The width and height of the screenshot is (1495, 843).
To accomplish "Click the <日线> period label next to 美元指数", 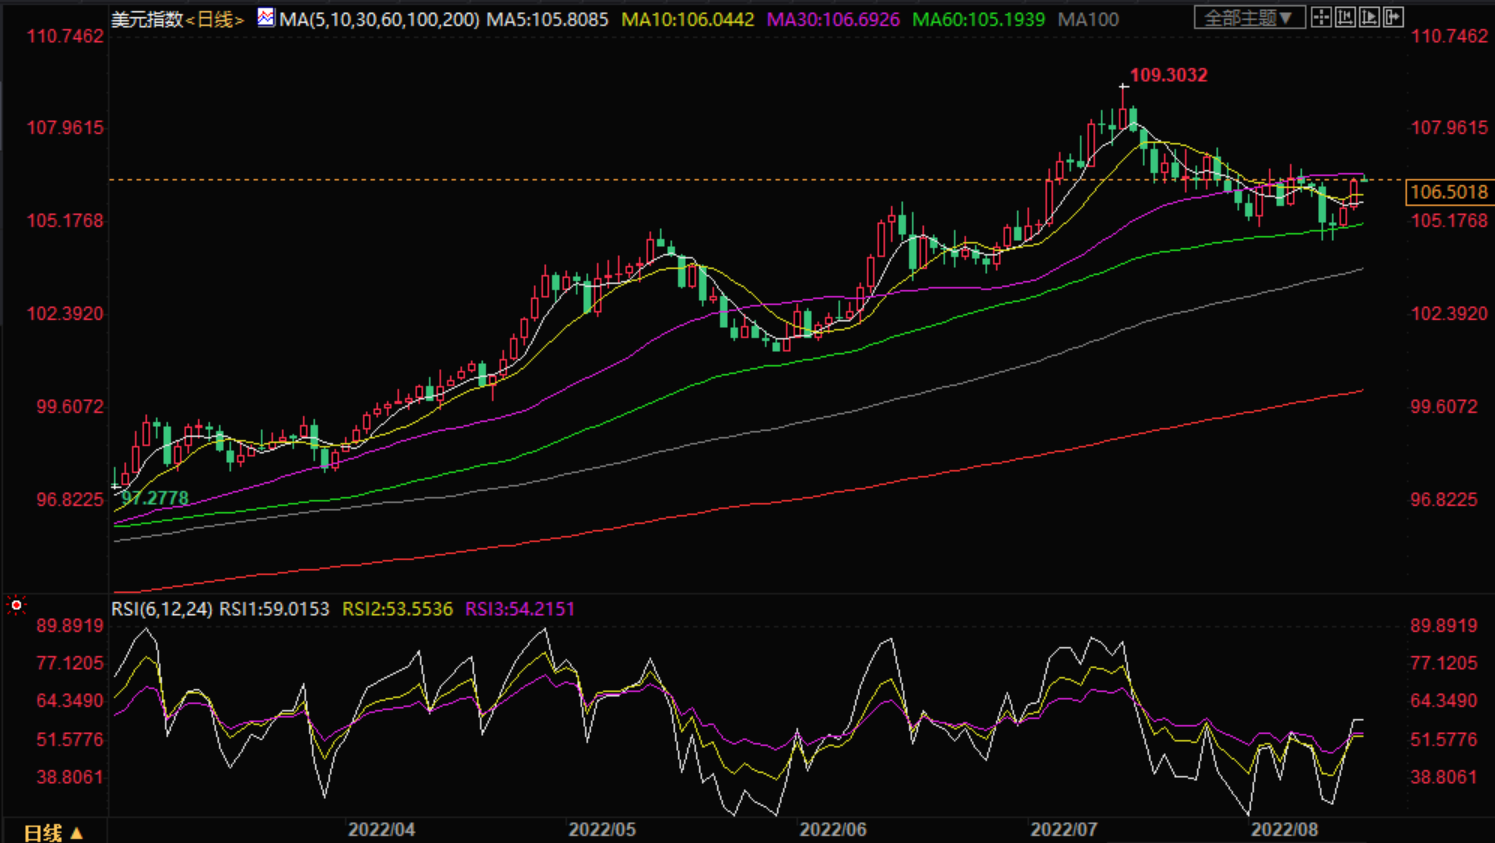I will tap(214, 19).
